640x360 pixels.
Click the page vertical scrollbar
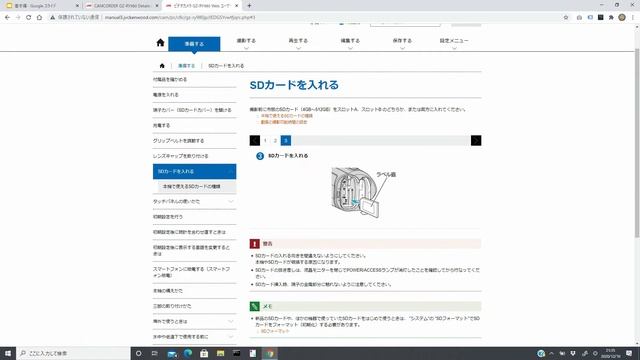pyautogui.click(x=637, y=143)
